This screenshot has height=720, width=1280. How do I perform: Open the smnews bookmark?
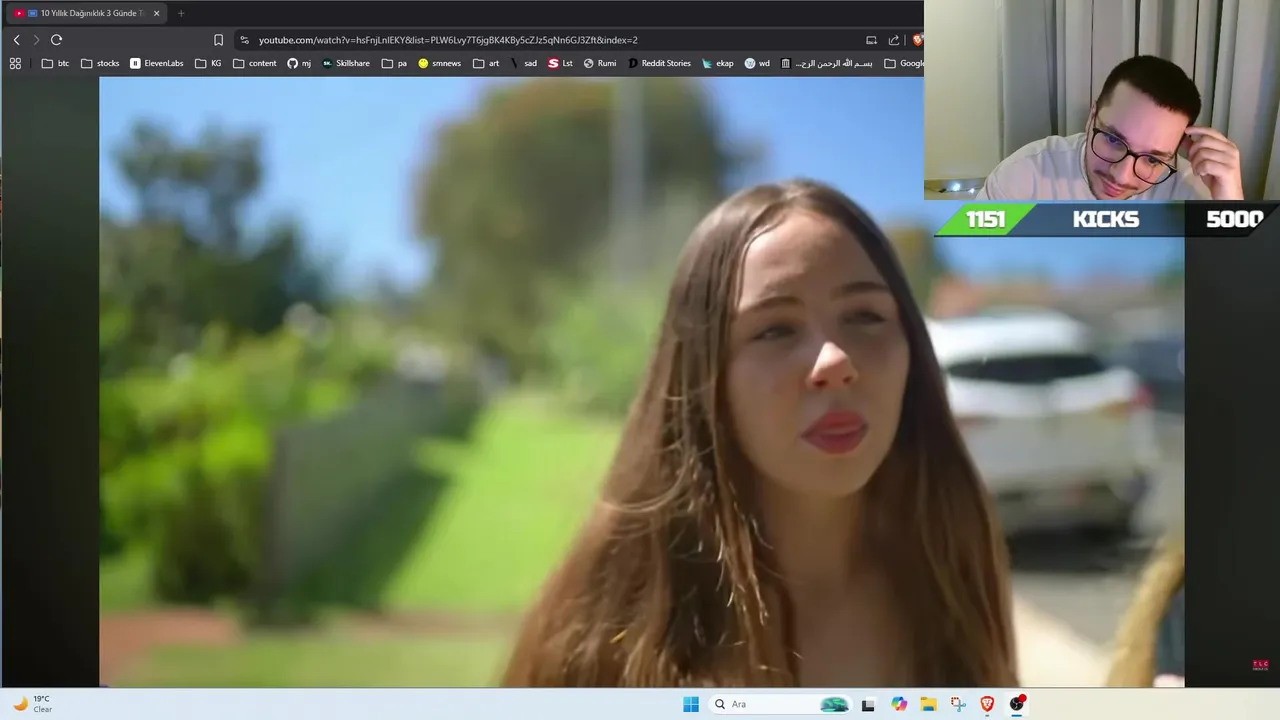[440, 63]
